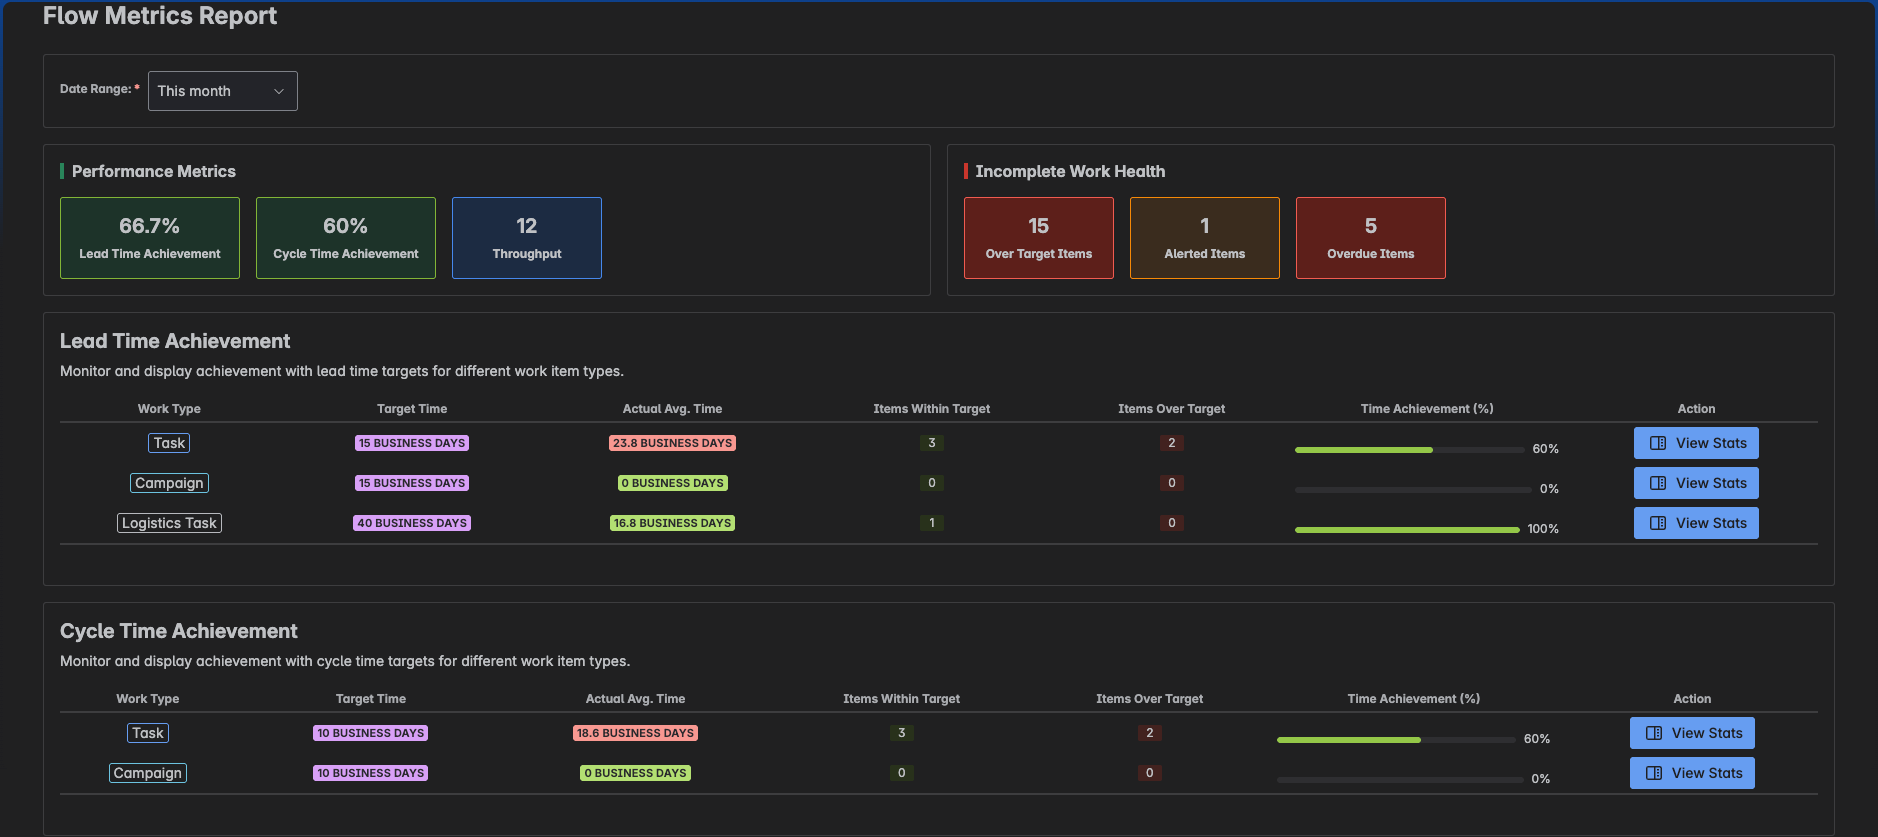The height and width of the screenshot is (837, 1878).
Task: Select the Lead Time Achievement 66.7% card
Action: tap(150, 238)
